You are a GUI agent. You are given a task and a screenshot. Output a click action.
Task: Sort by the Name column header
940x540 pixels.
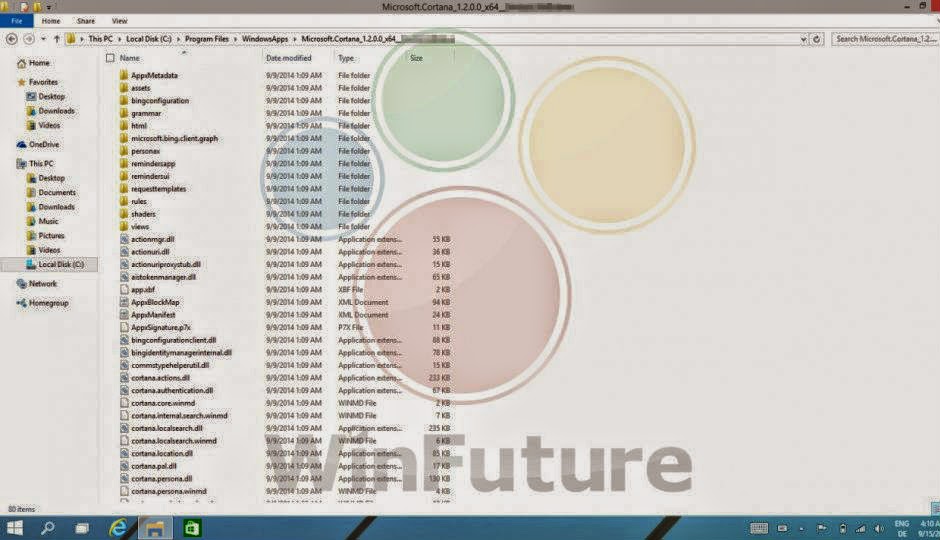[x=129, y=58]
